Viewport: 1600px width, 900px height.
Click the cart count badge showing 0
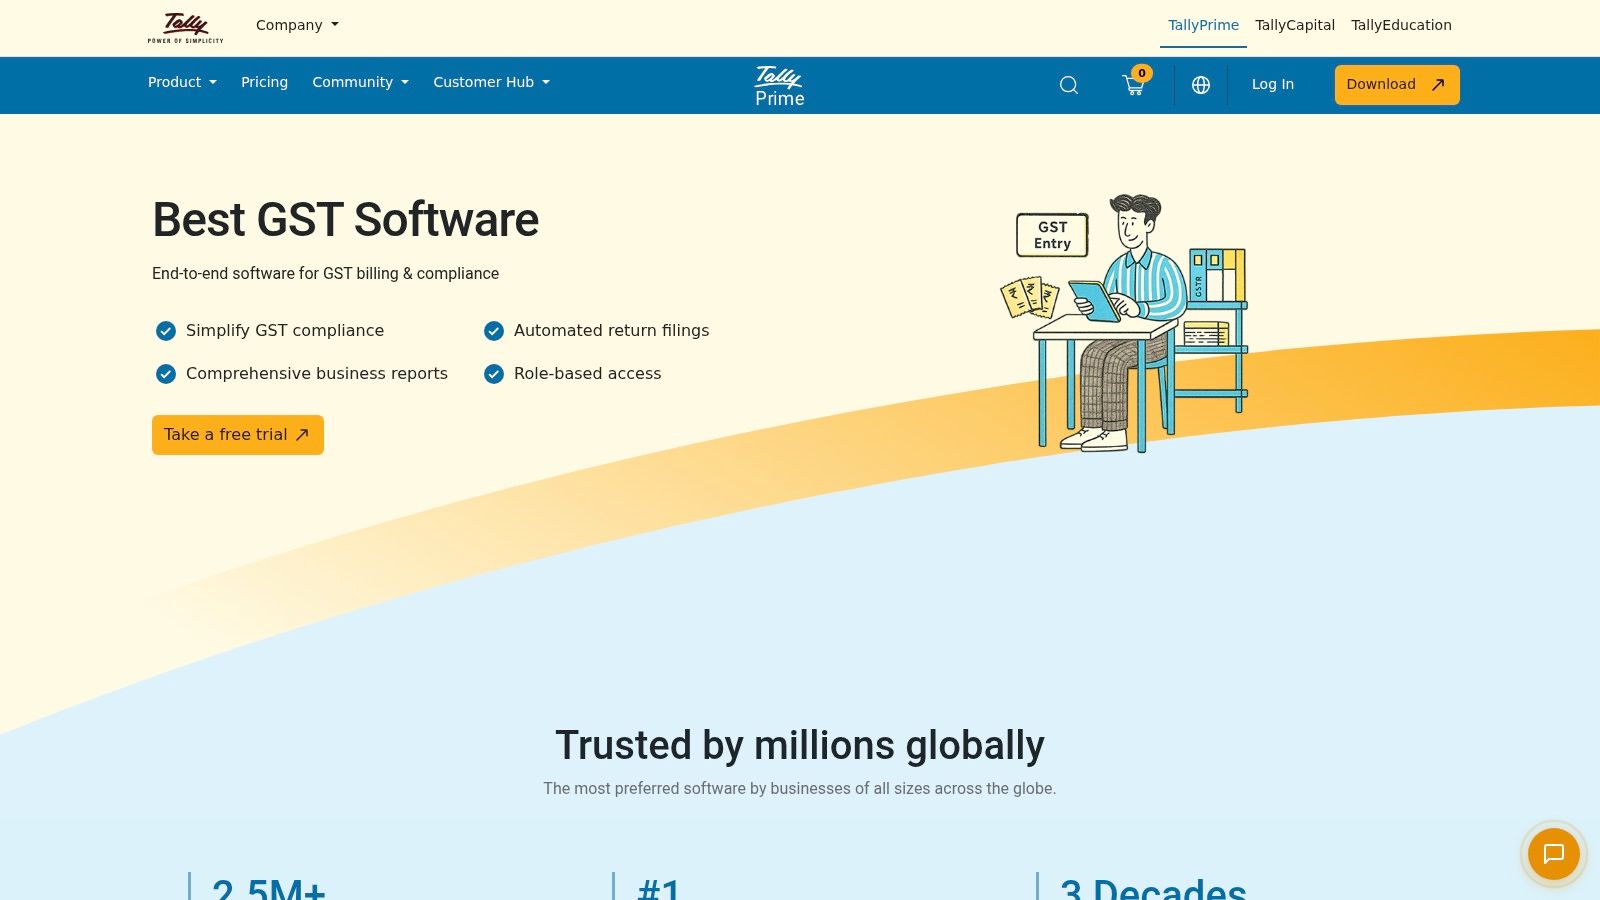[1142, 73]
